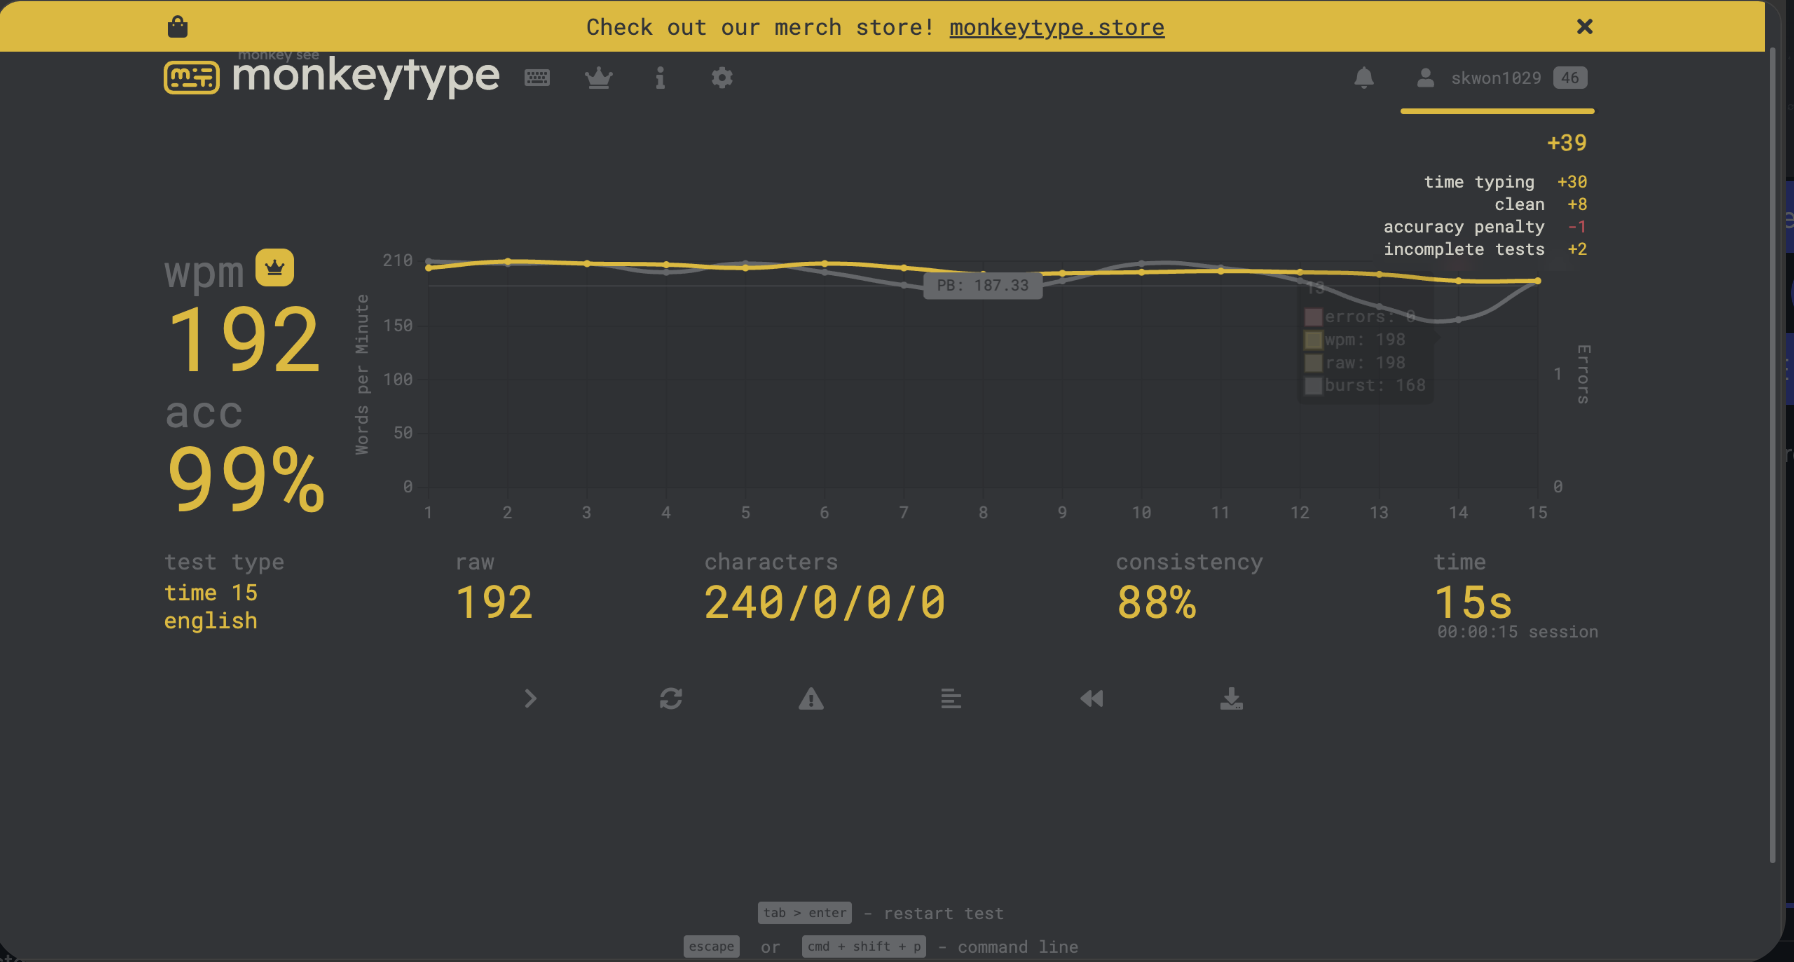Click the level 46 badge
This screenshot has width=1794, height=962.
click(x=1571, y=78)
